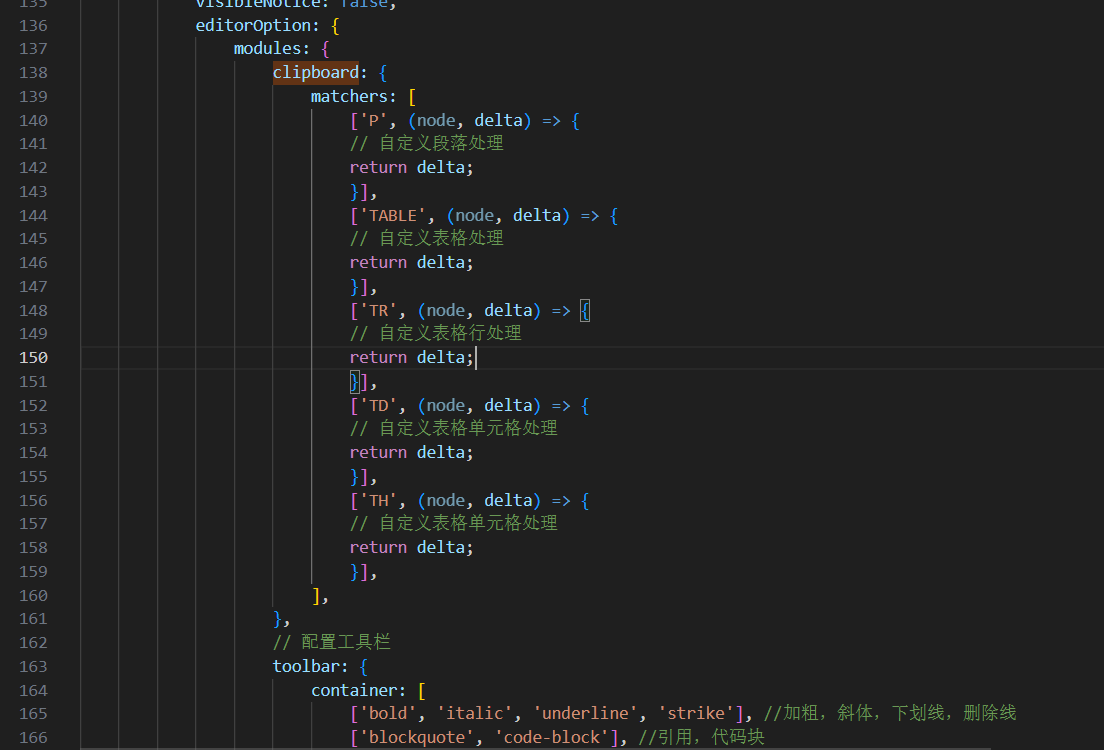1104x750 pixels.
Task: Click line number 160 in the gutter
Action: coord(33,596)
